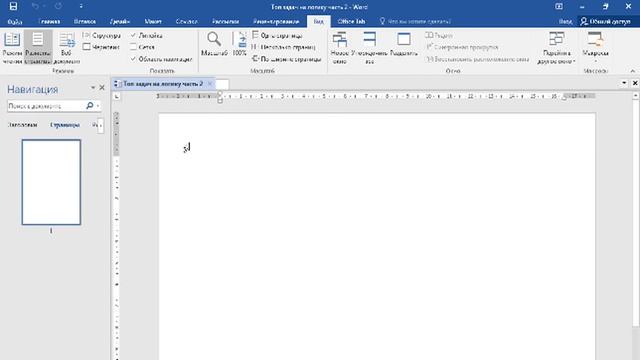Click Reset Window Position option
This screenshot has width=640, height=360.
pos(478,59)
